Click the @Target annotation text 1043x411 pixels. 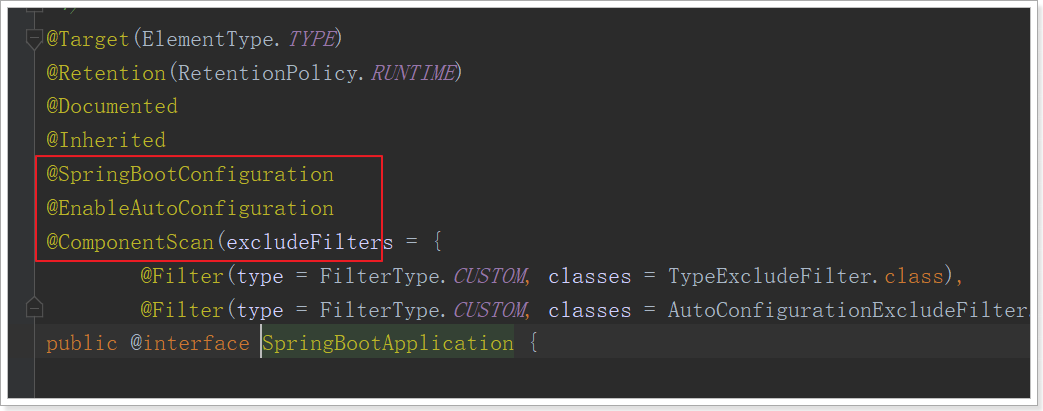click(x=88, y=40)
